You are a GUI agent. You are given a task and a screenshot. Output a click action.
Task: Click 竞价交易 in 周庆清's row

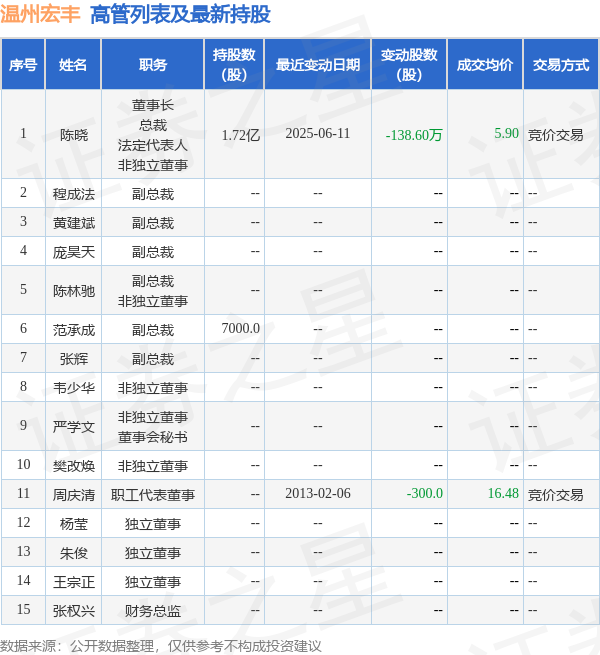pyautogui.click(x=556, y=495)
